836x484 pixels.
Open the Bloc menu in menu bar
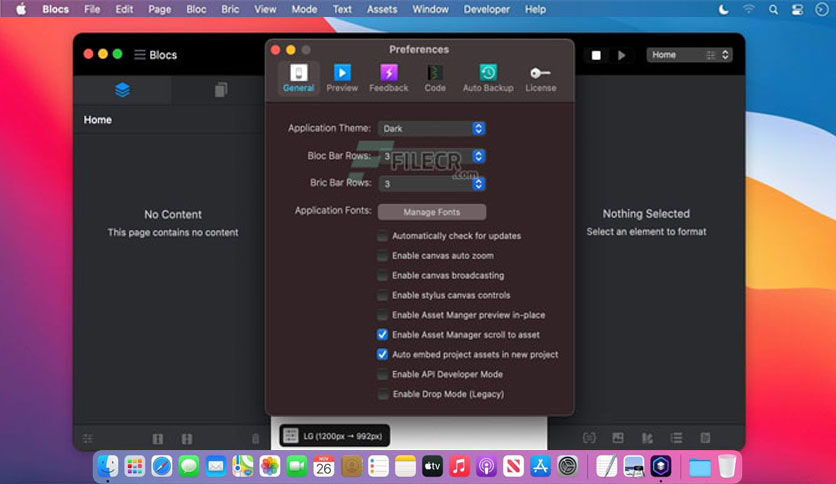(196, 9)
